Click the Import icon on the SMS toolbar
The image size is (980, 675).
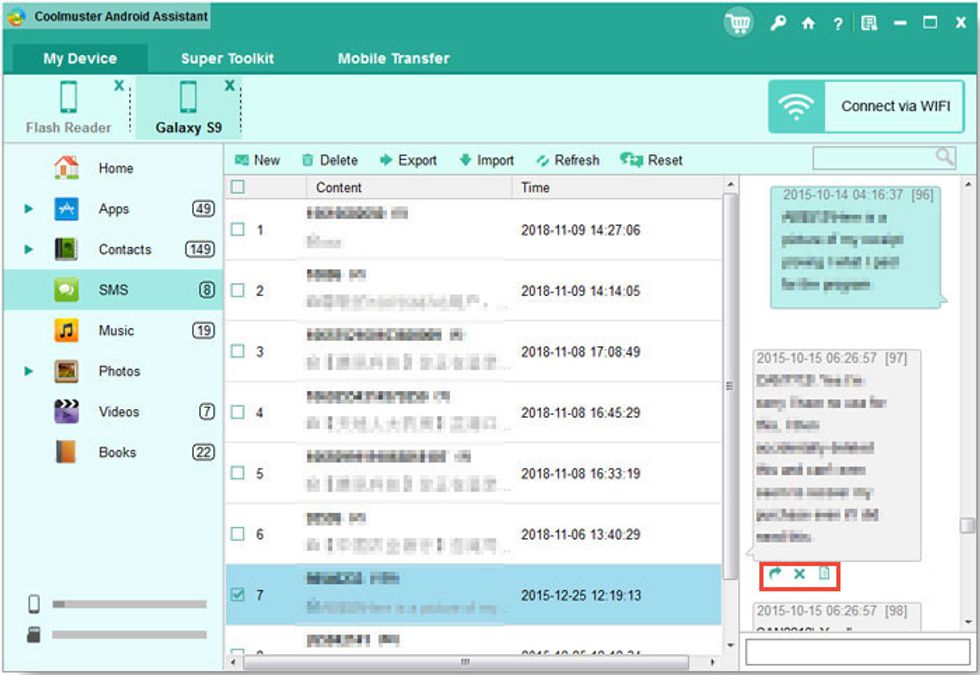click(484, 160)
